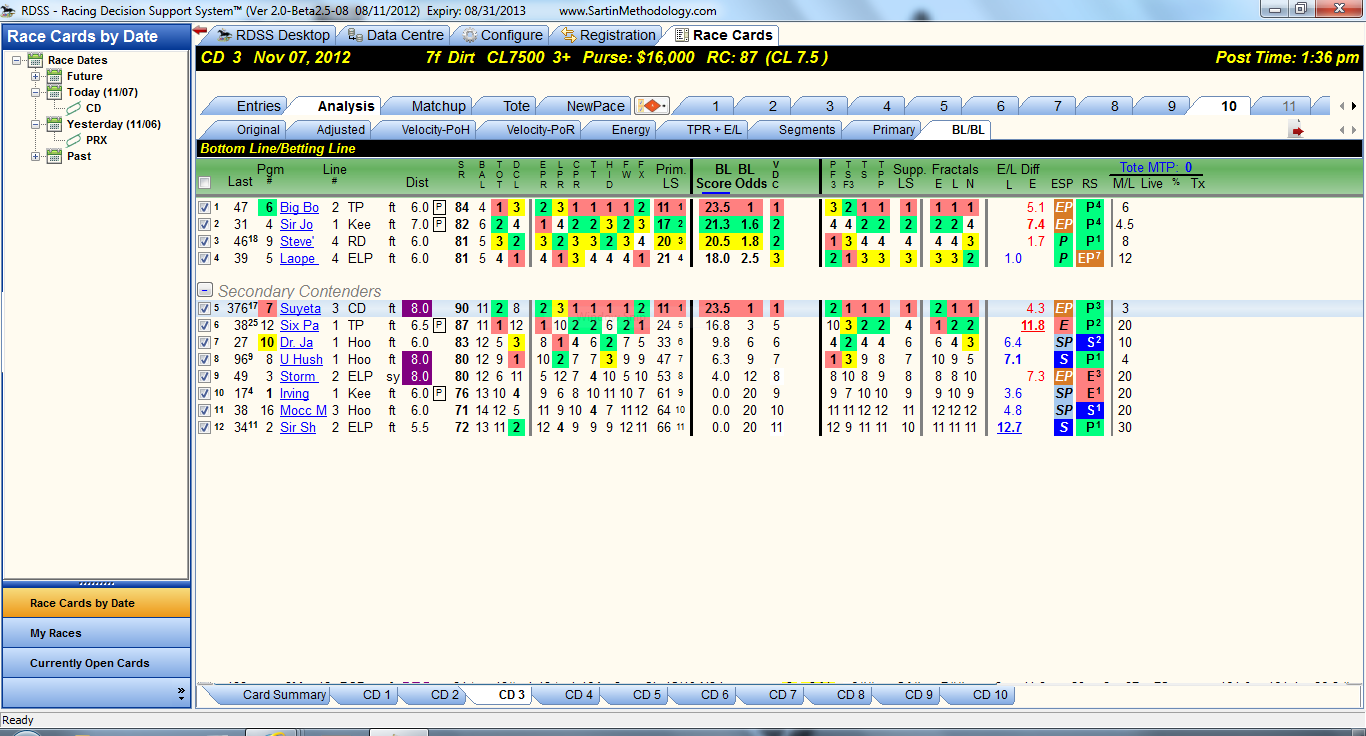The height and width of the screenshot is (736, 1366).
Task: Click the green program number 6 cell
Action: [267, 207]
